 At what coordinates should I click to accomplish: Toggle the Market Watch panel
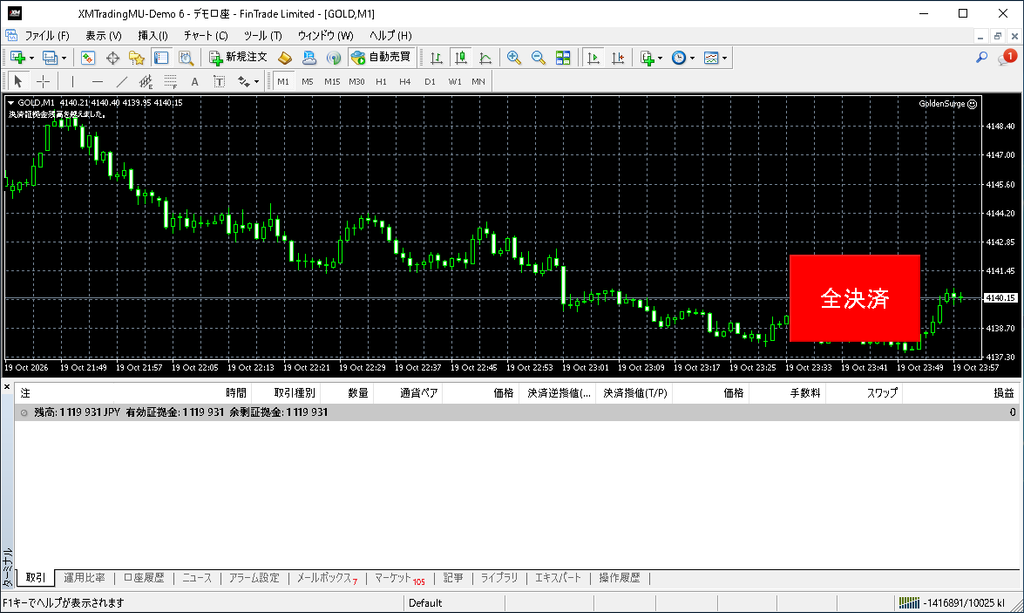click(x=88, y=58)
